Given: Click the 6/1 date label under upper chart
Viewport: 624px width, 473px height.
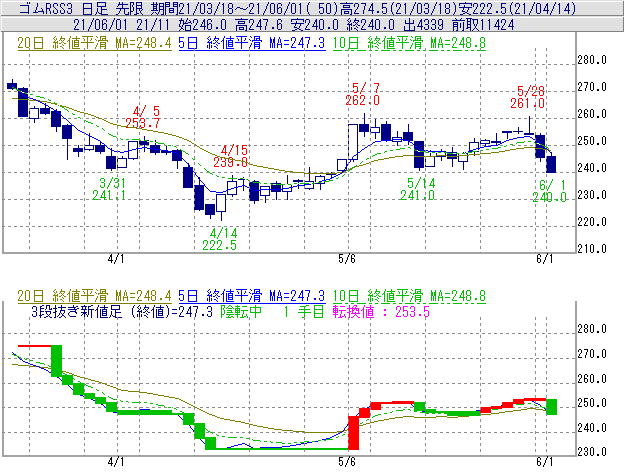Looking at the screenshot, I should [x=545, y=259].
